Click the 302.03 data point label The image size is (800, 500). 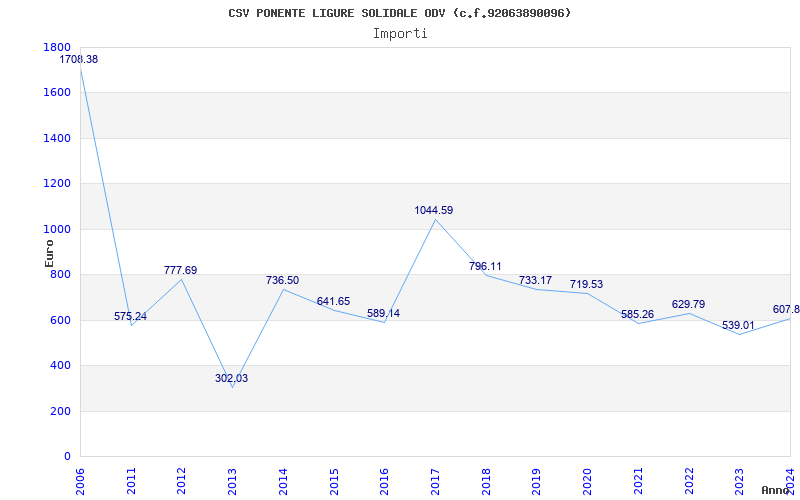[x=232, y=379]
